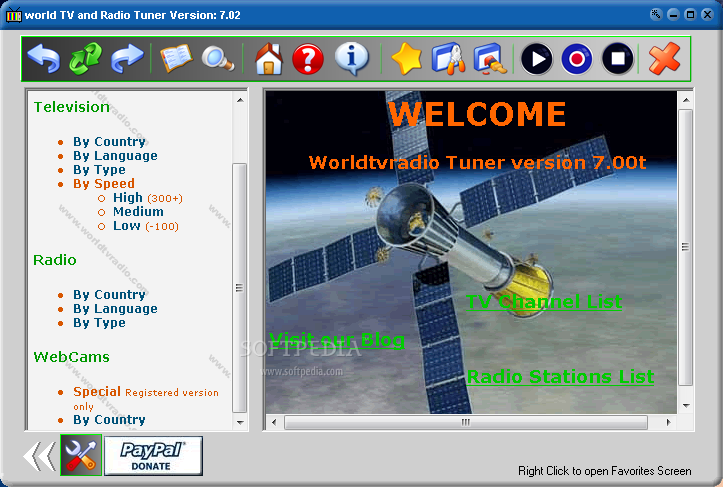The image size is (723, 487).
Task: Collapse sidebar with double chevron arrows
Action: pos(40,456)
